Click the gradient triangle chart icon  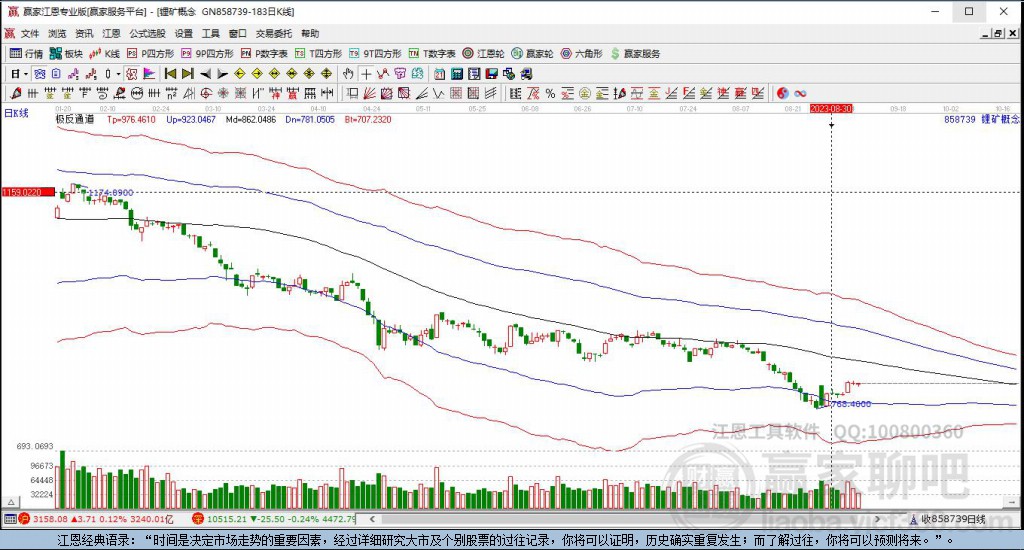click(149, 74)
